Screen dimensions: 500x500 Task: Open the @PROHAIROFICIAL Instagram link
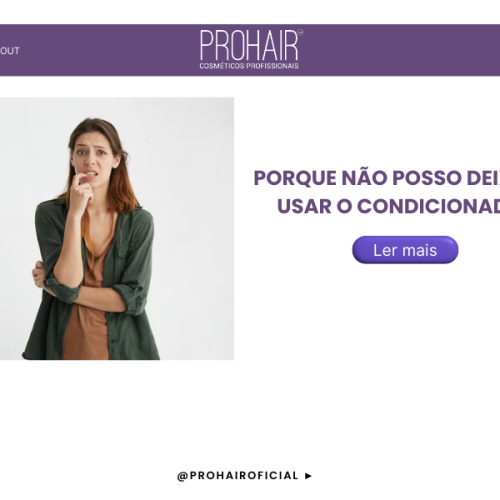coord(237,476)
